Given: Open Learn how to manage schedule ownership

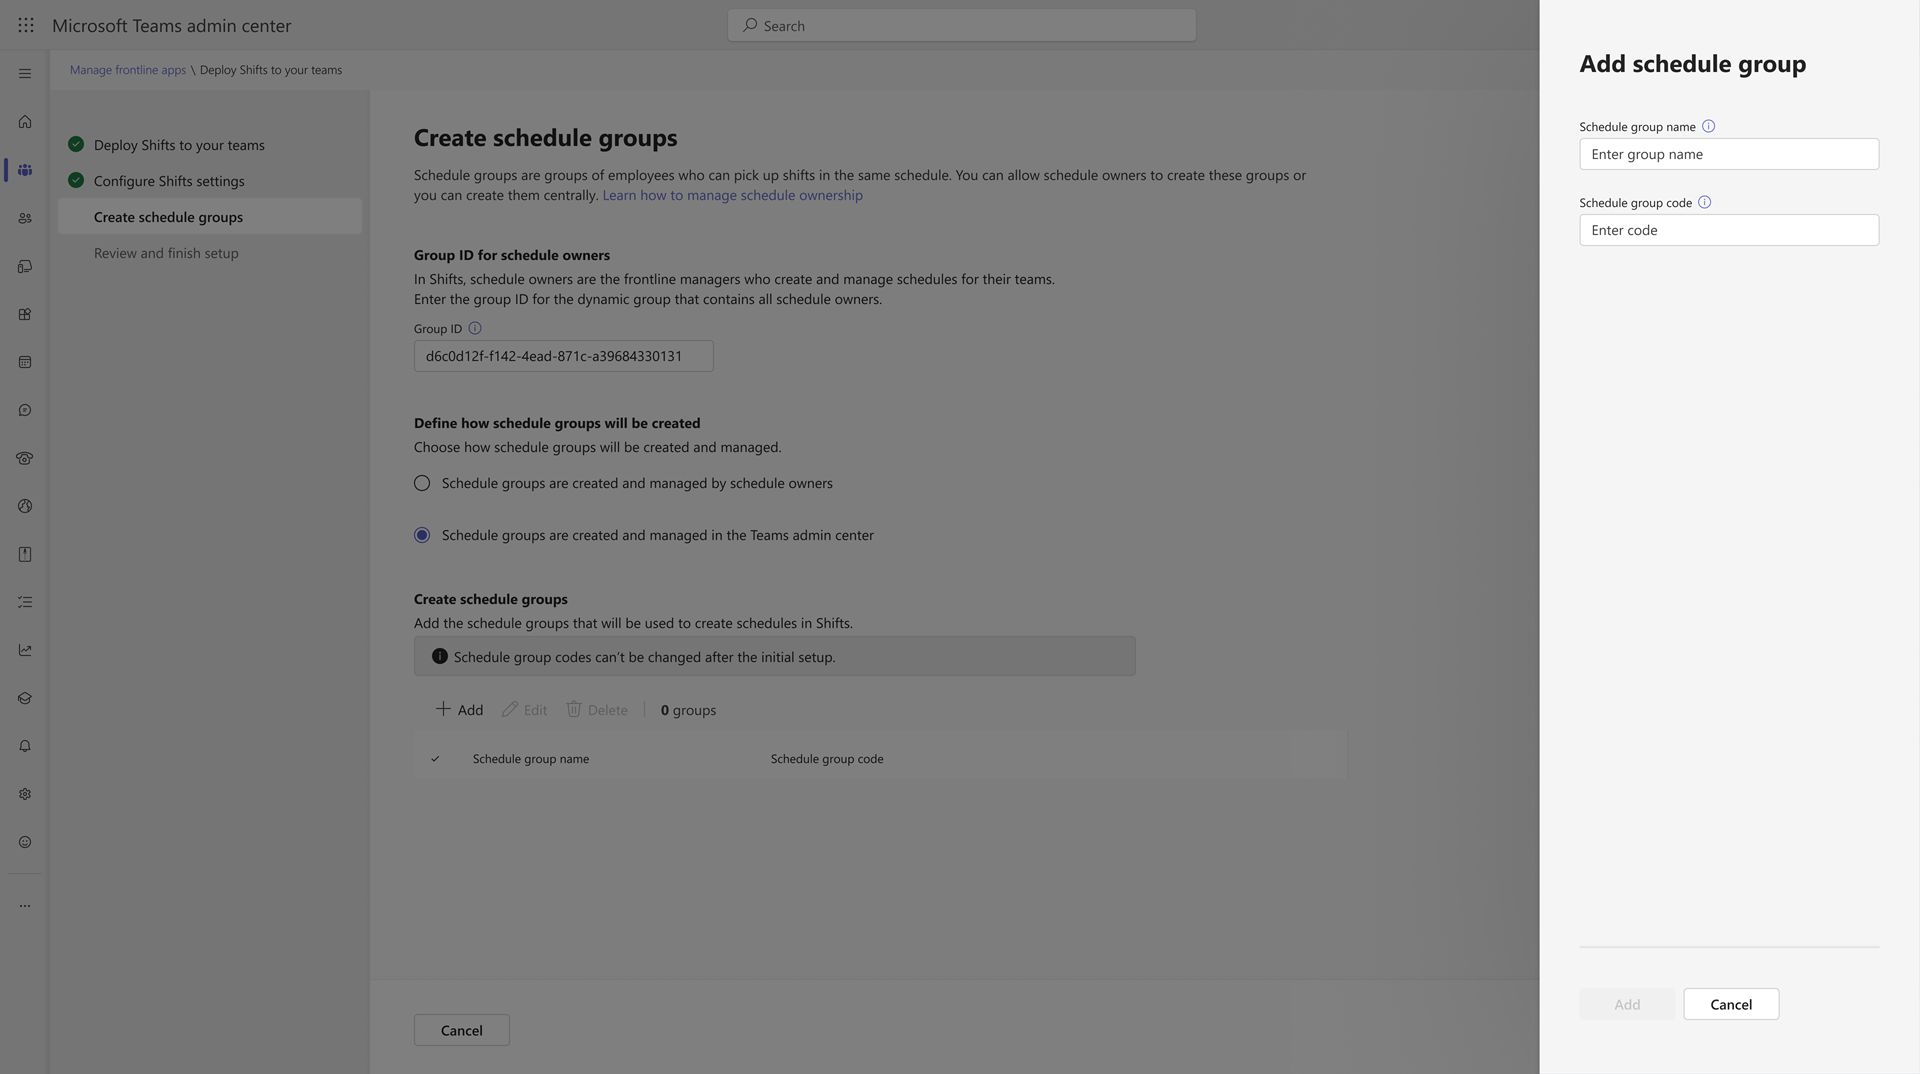Looking at the screenshot, I should [x=732, y=195].
